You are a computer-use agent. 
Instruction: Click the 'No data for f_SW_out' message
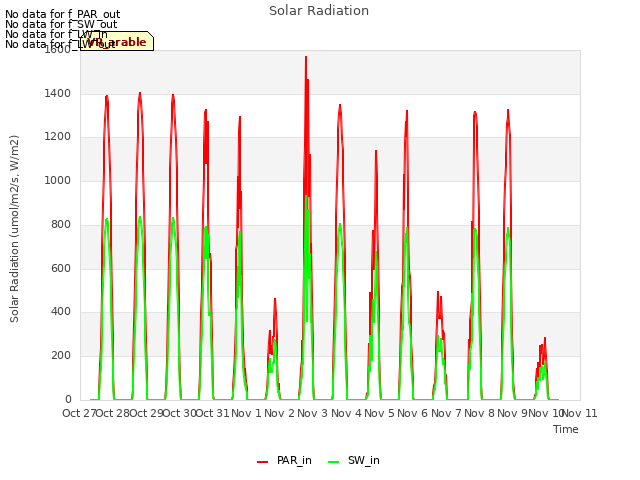[61, 24]
